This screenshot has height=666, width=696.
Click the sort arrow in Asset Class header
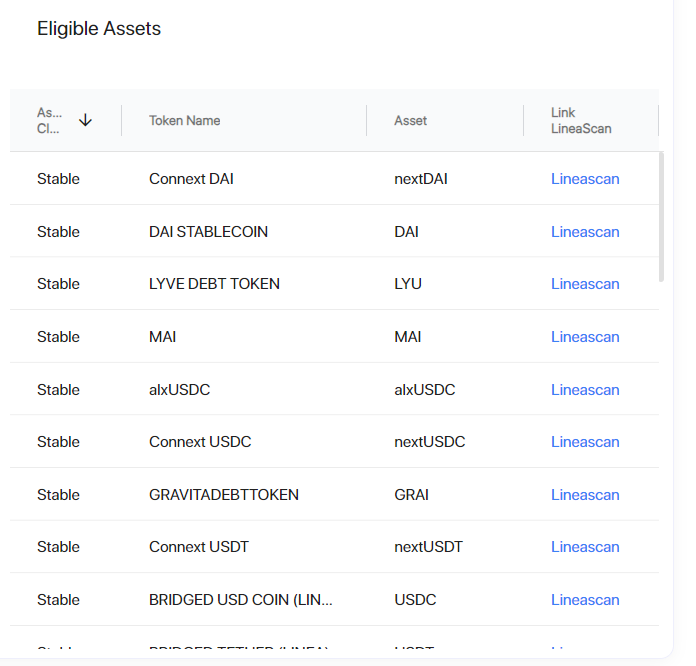pyautogui.click(x=85, y=120)
